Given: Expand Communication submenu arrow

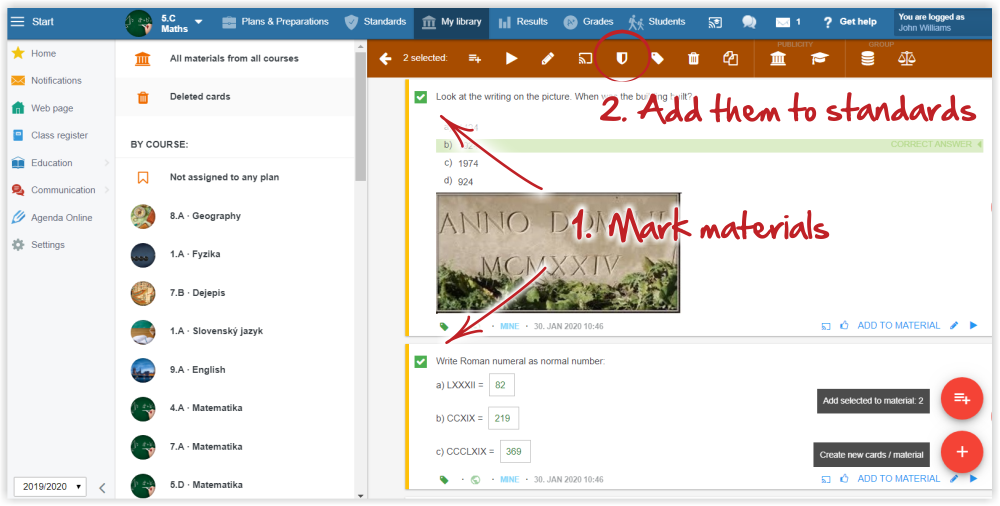Looking at the screenshot, I should tap(107, 190).
